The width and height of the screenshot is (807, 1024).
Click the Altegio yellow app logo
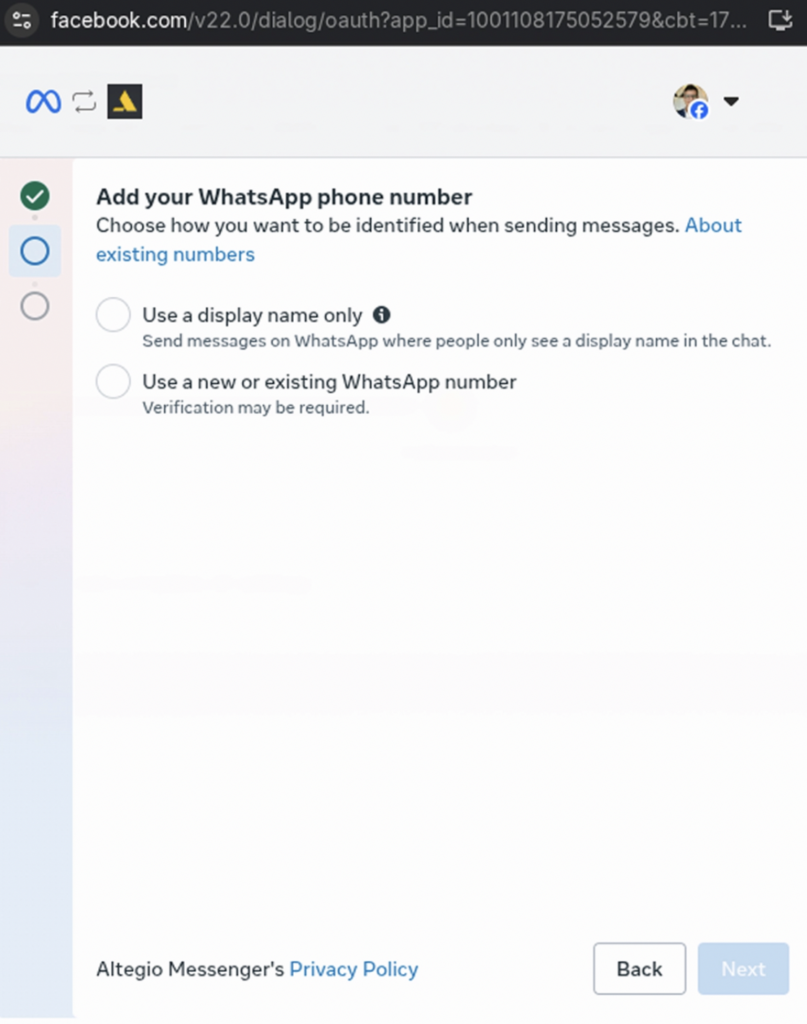(125, 102)
